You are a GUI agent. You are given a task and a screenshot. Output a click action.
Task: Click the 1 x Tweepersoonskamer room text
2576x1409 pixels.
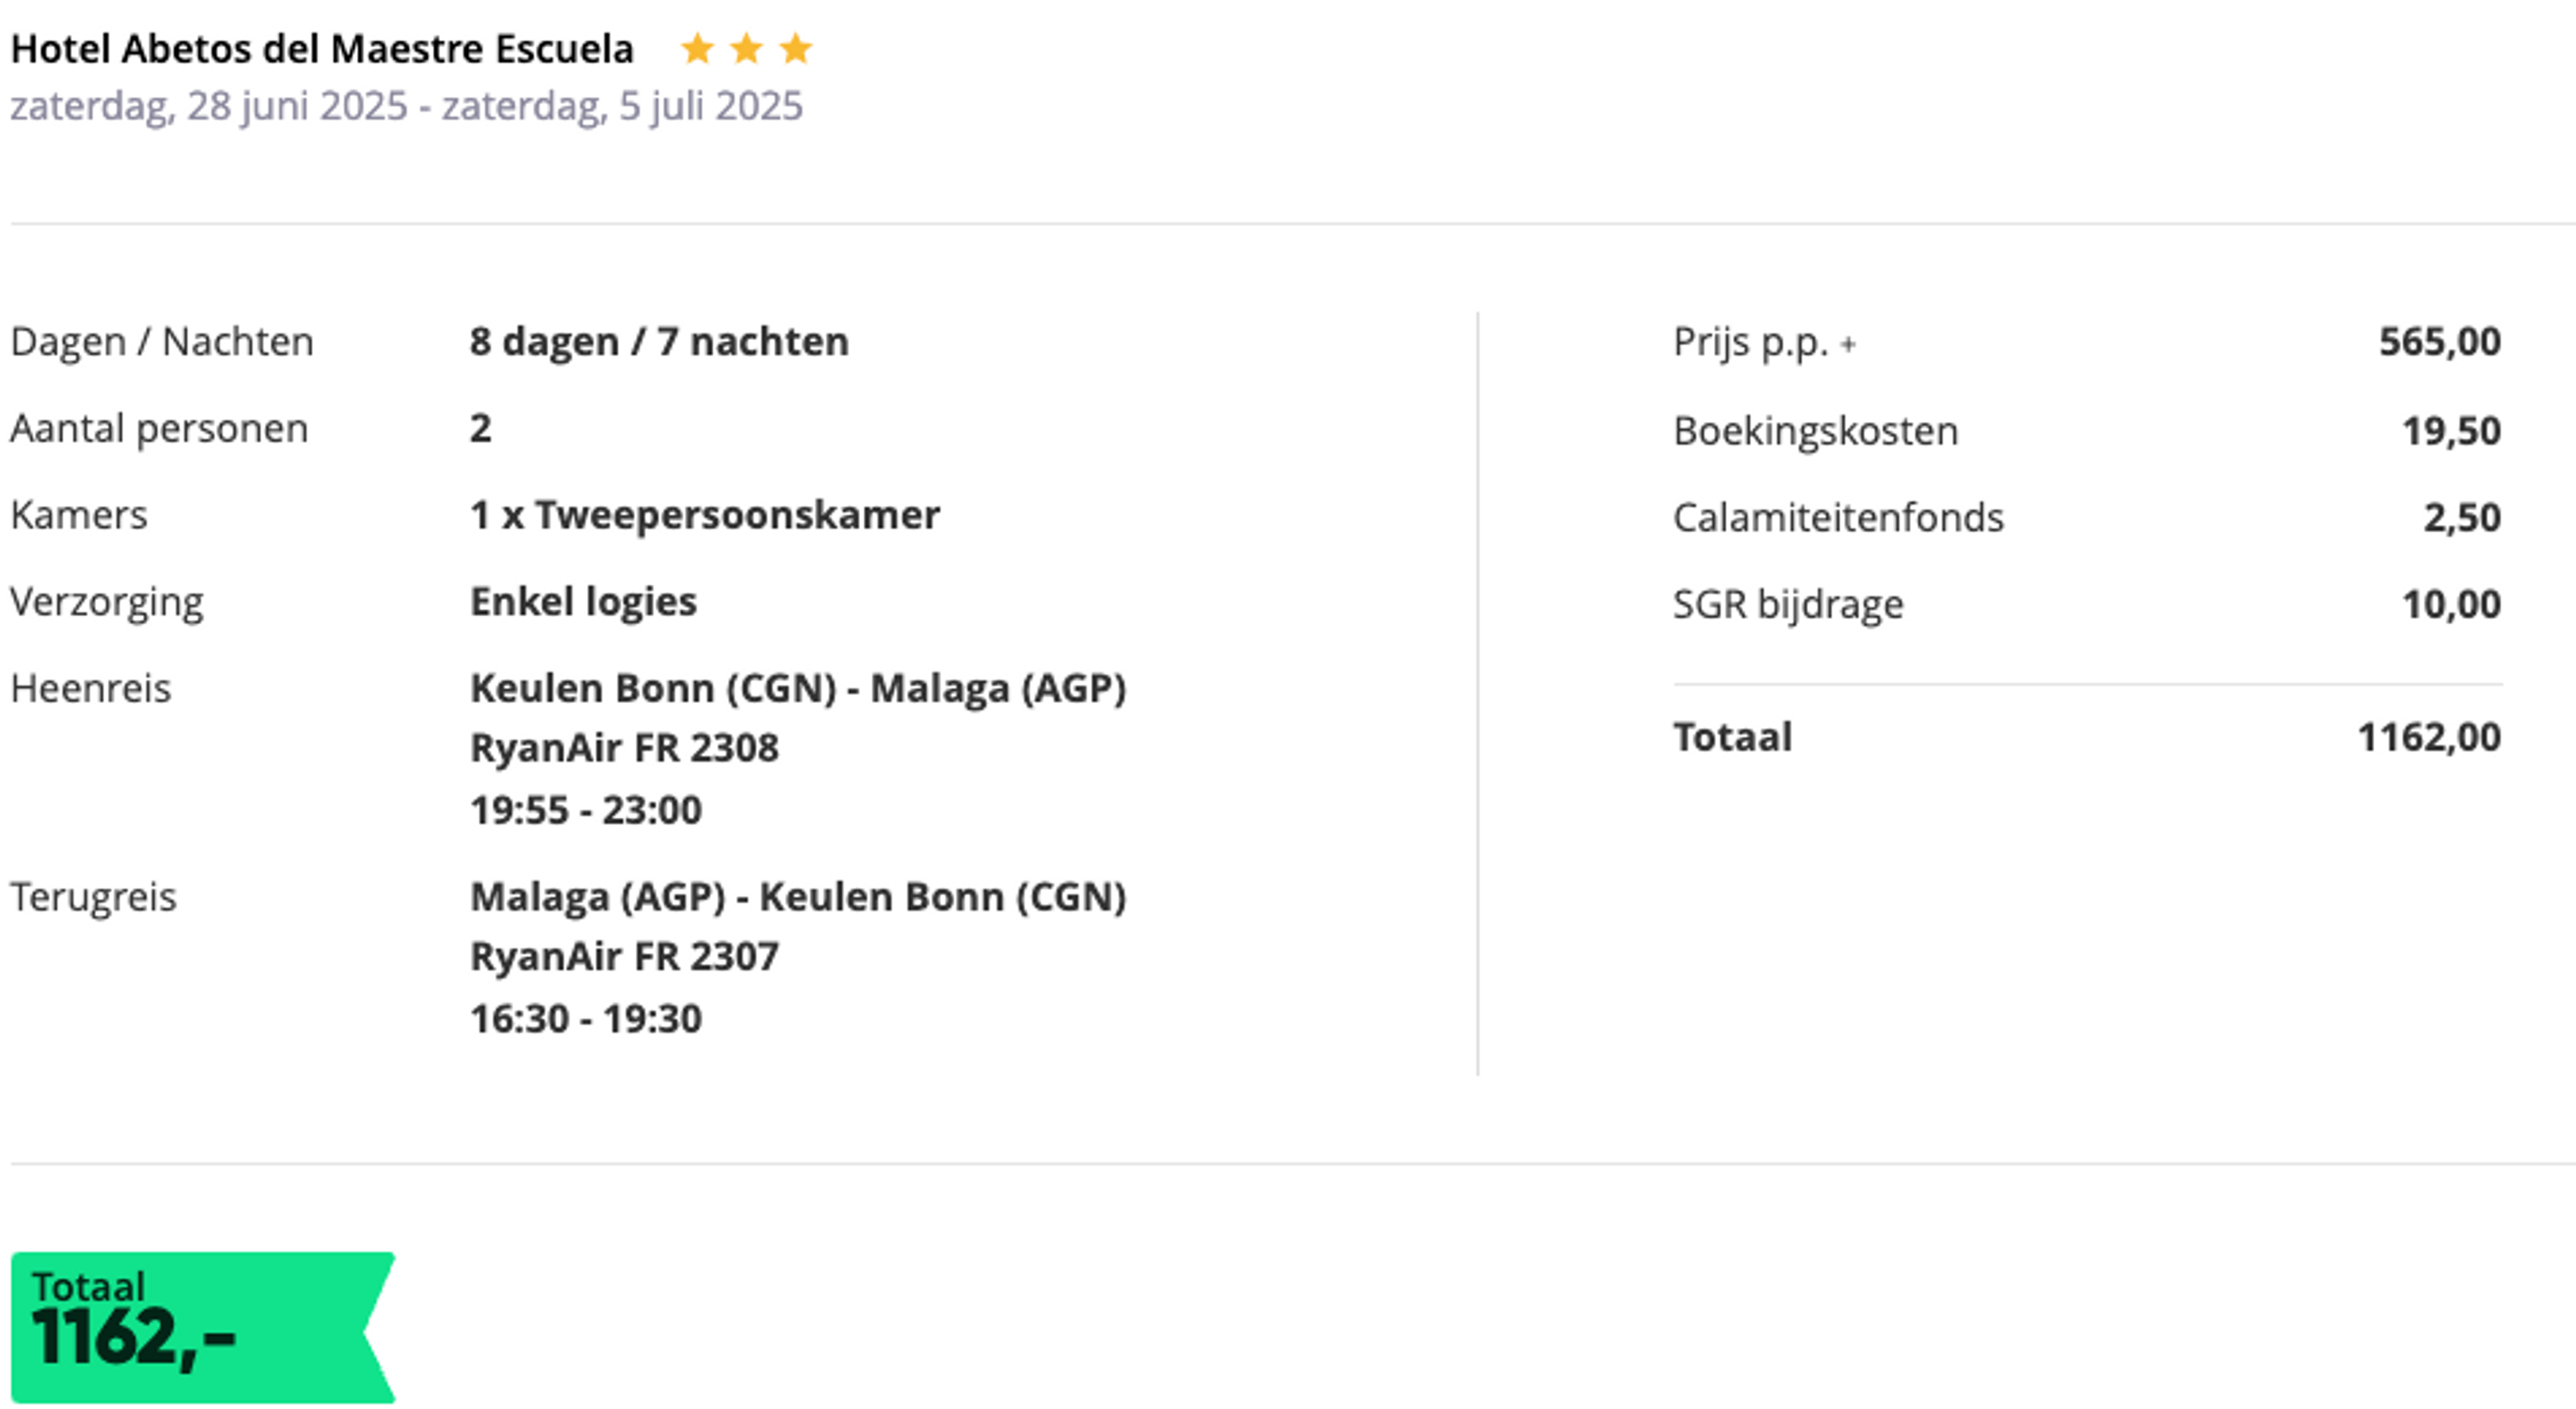(705, 515)
